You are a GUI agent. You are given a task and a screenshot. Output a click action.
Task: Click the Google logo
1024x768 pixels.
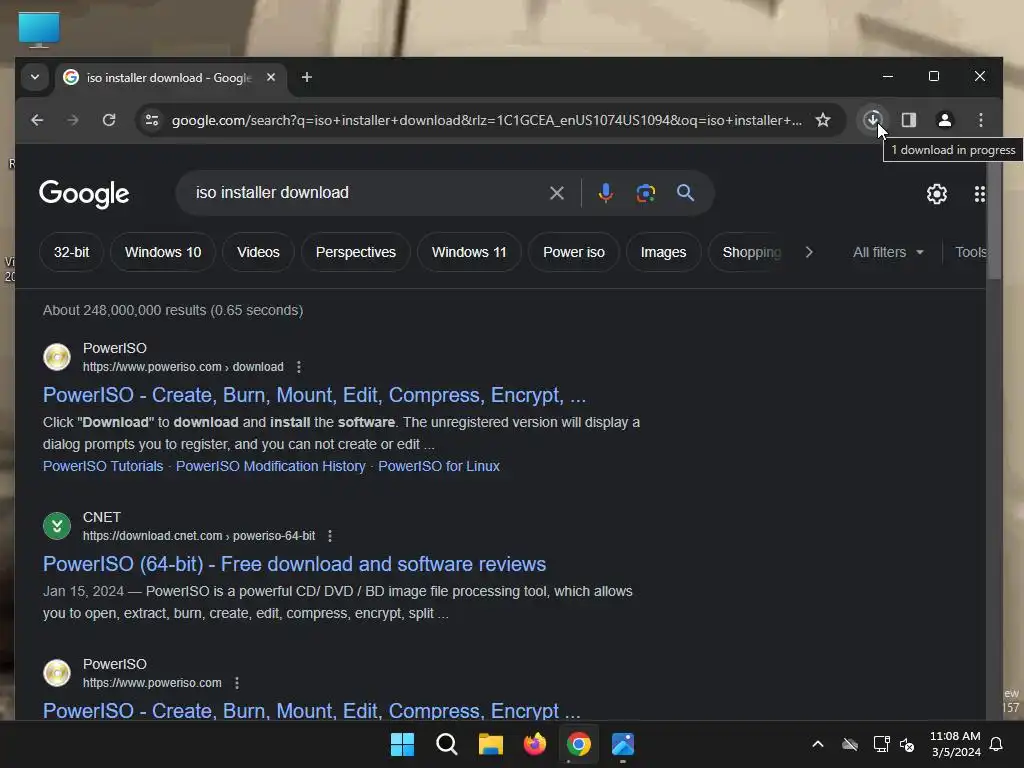(x=84, y=194)
